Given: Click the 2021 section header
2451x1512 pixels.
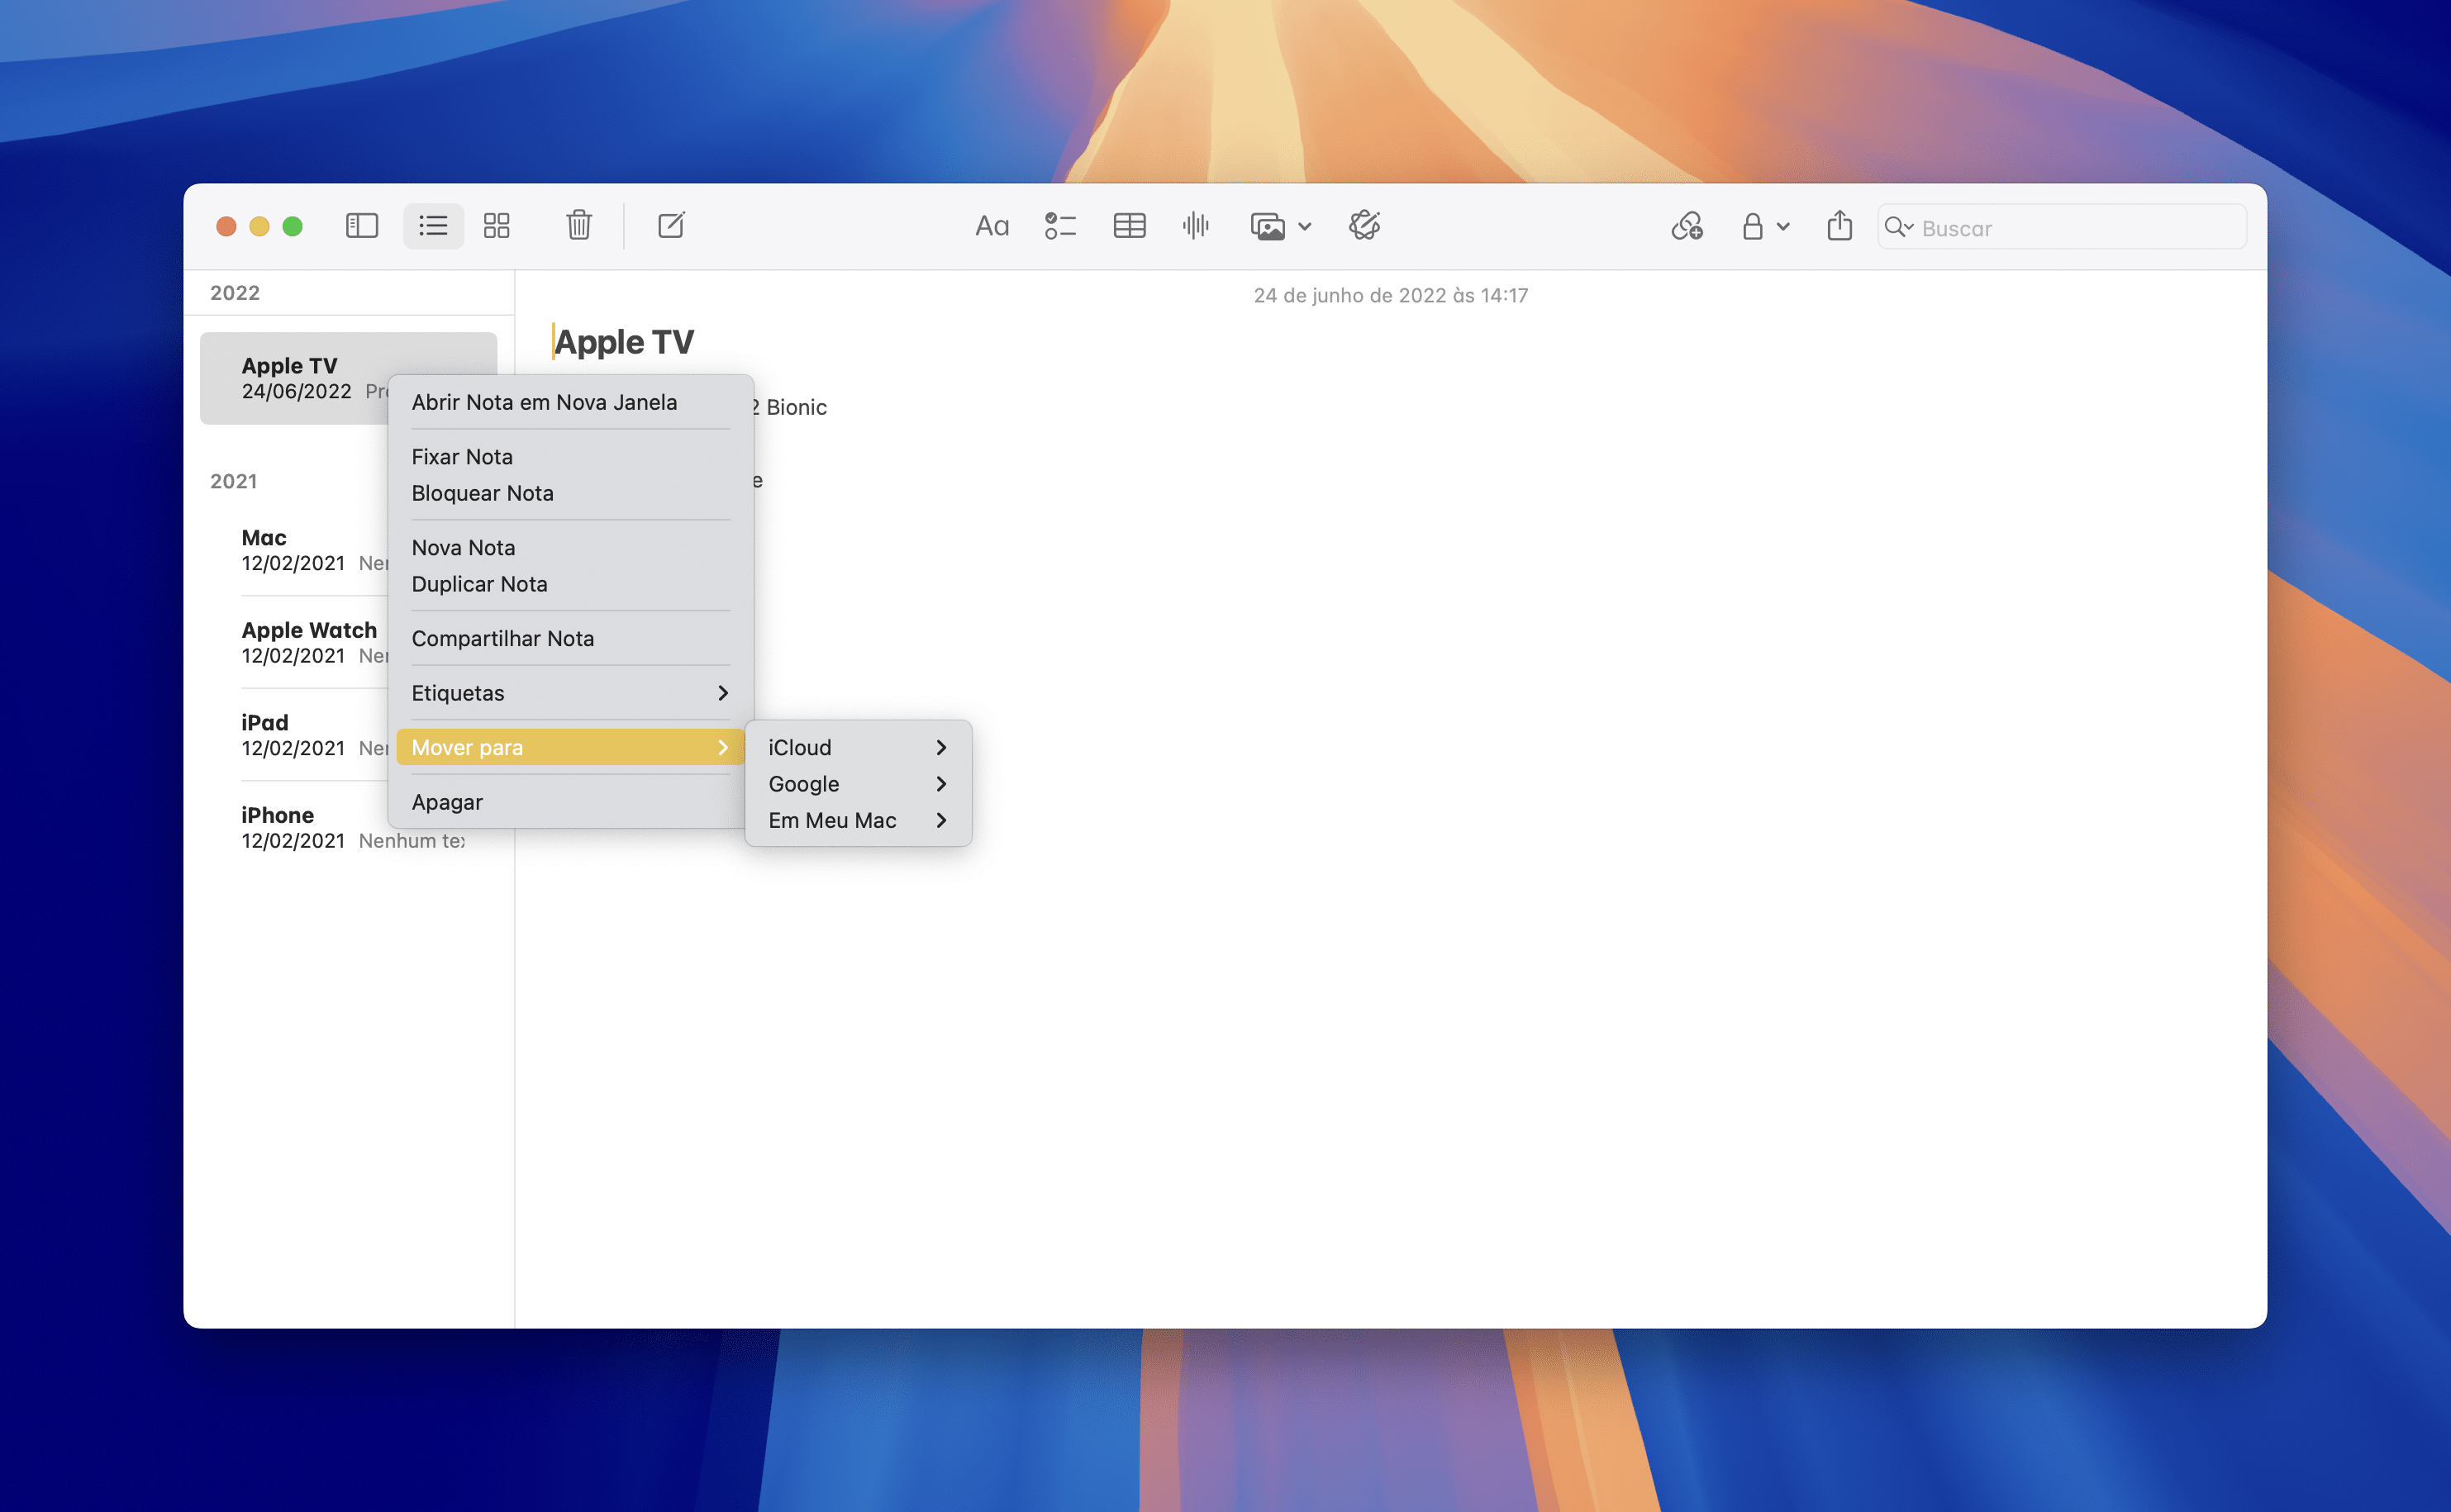Looking at the screenshot, I should 234,481.
